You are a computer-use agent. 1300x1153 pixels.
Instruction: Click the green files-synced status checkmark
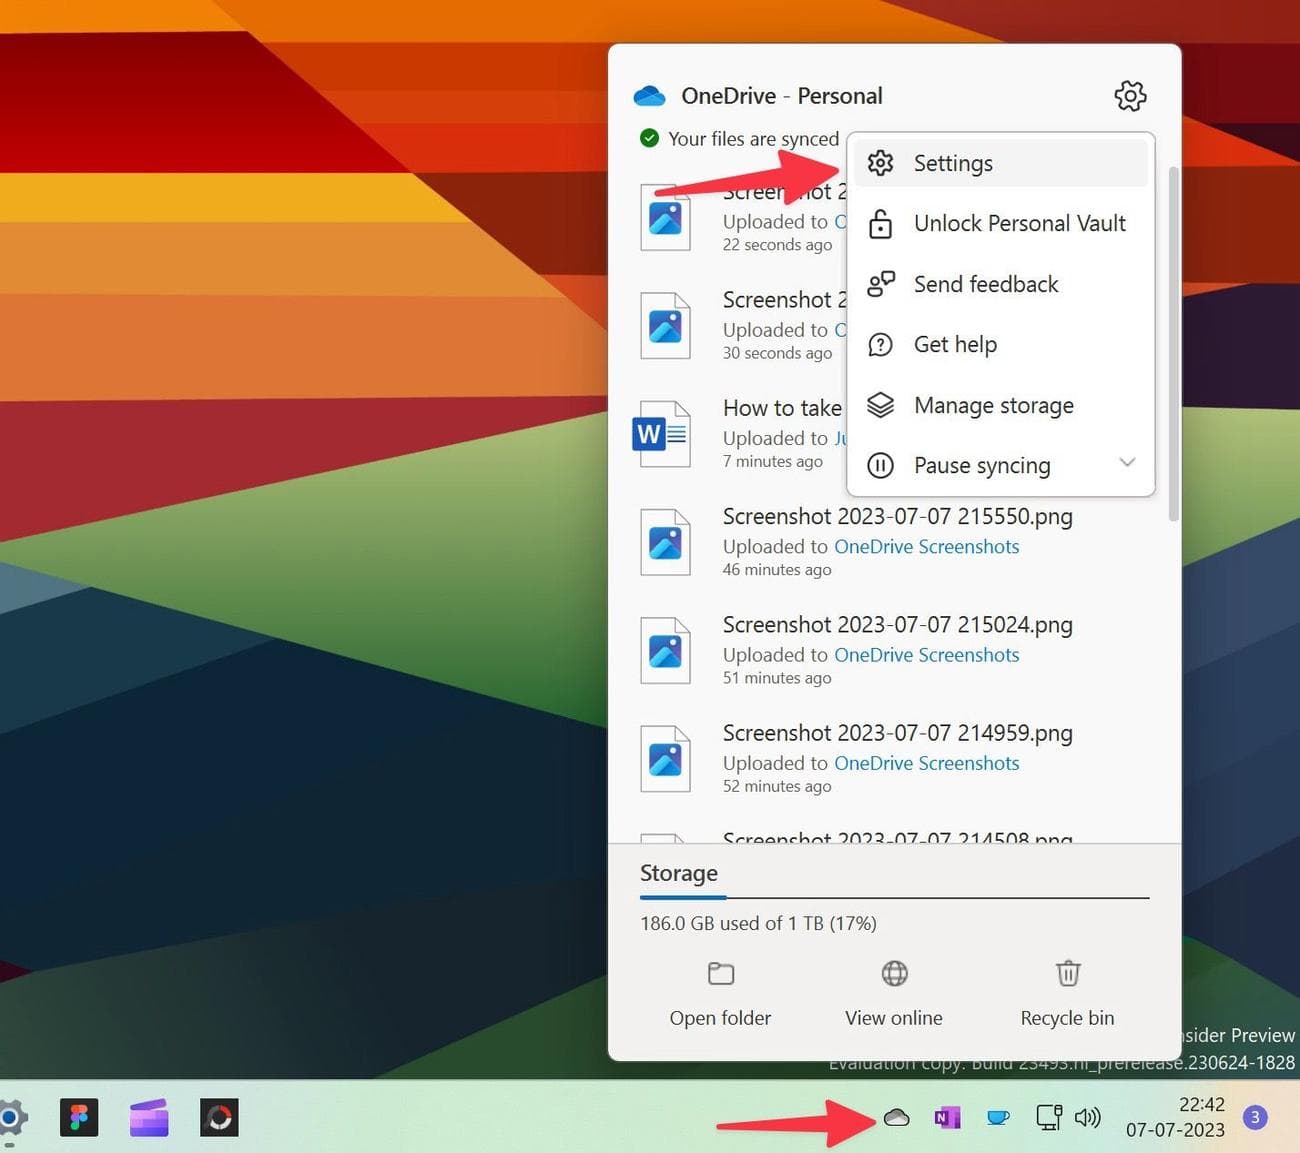point(650,138)
